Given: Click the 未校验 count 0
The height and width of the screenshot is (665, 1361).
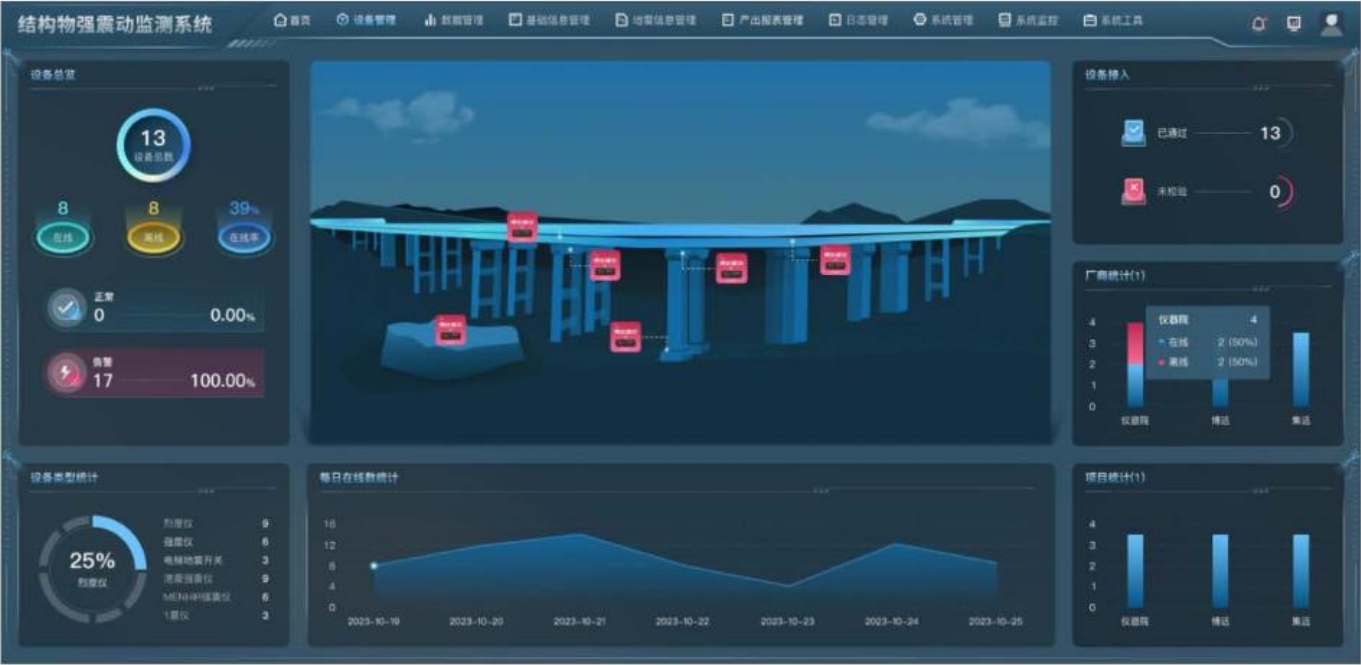Looking at the screenshot, I should tap(1275, 192).
